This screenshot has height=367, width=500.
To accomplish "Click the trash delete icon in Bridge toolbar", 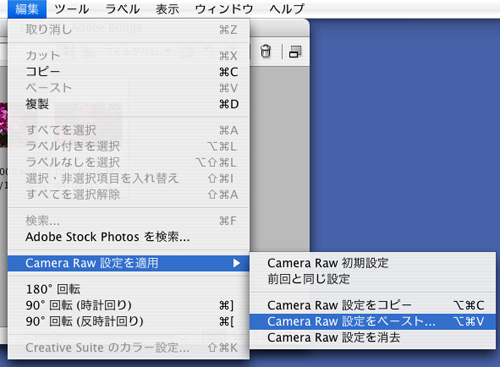I will 266,52.
